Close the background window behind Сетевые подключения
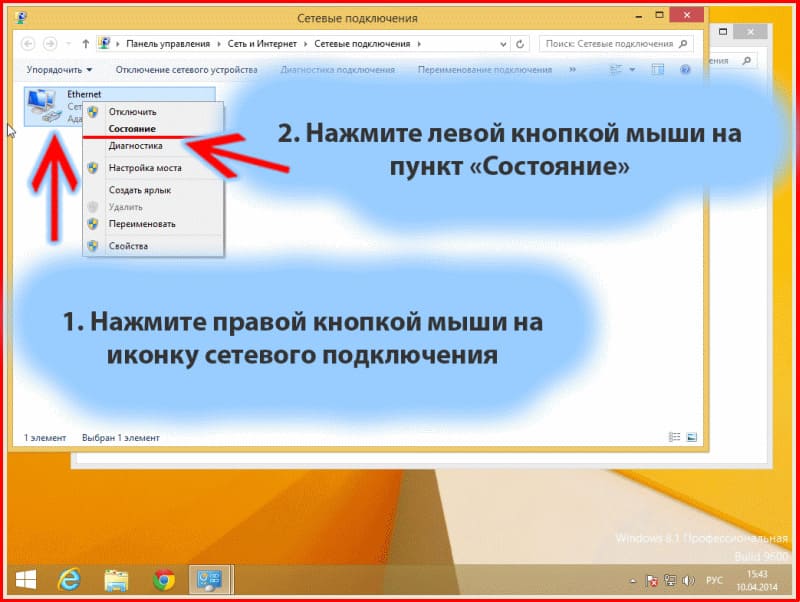Viewport: 800px width, 602px height. tap(751, 32)
